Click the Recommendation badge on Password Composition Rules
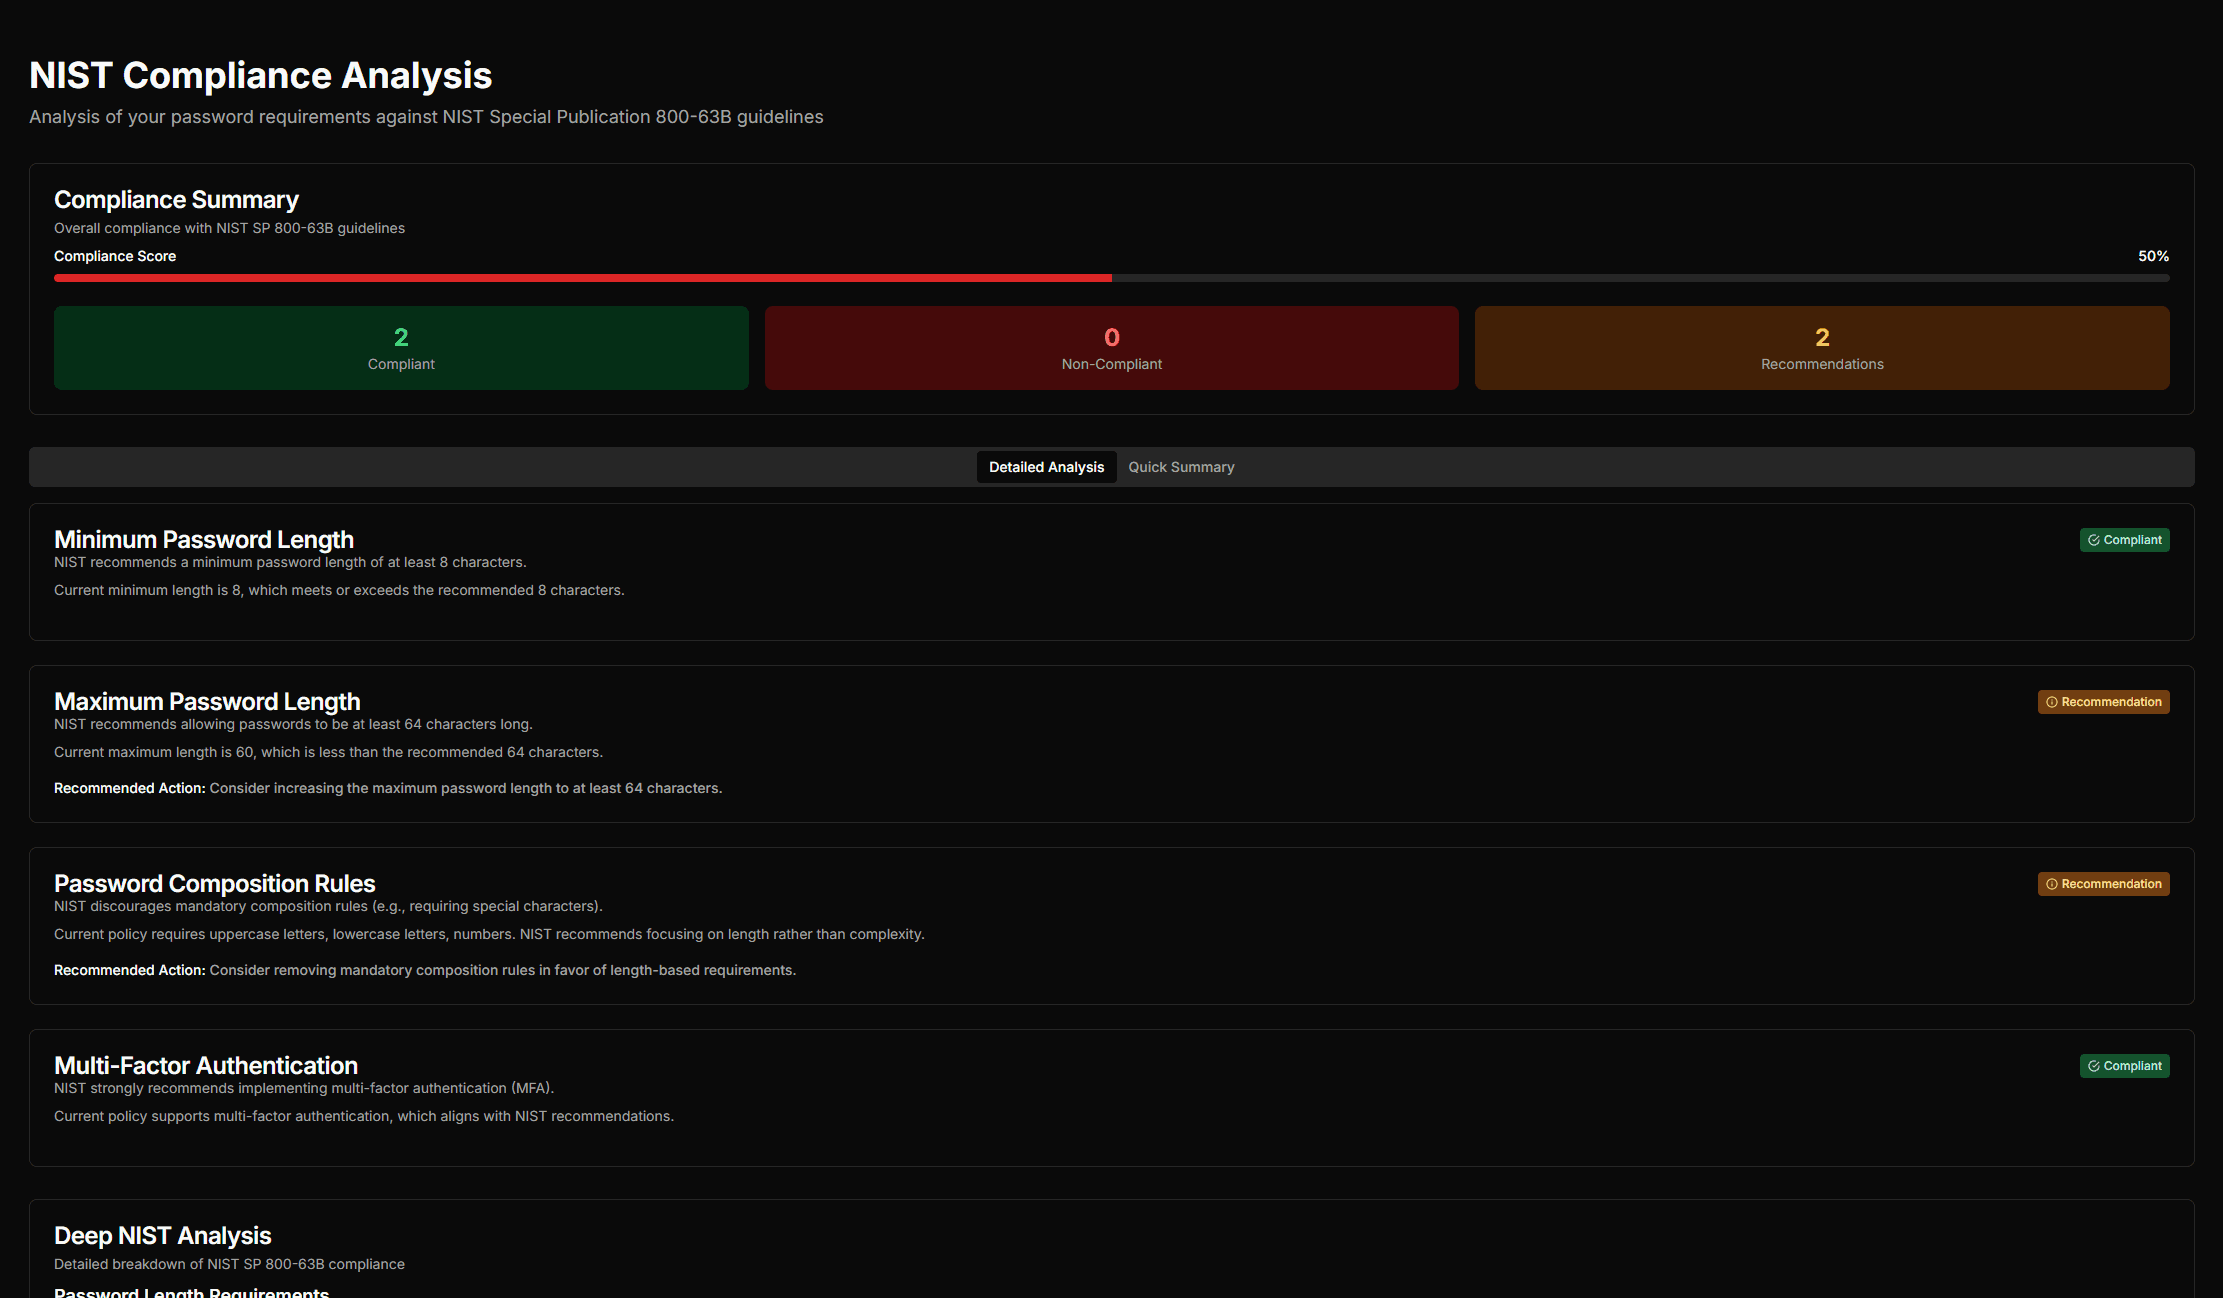Screen dimensions: 2223x1298 [2103, 884]
